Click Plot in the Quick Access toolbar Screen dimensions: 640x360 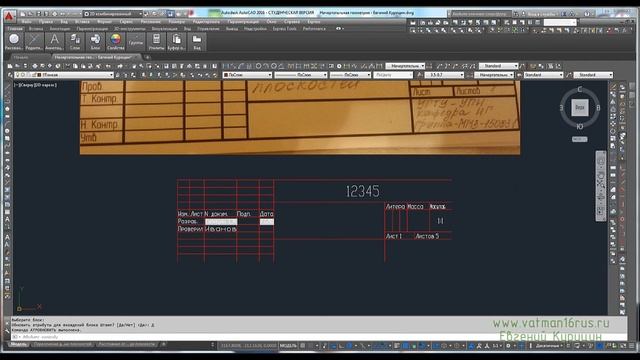pos(54,14)
